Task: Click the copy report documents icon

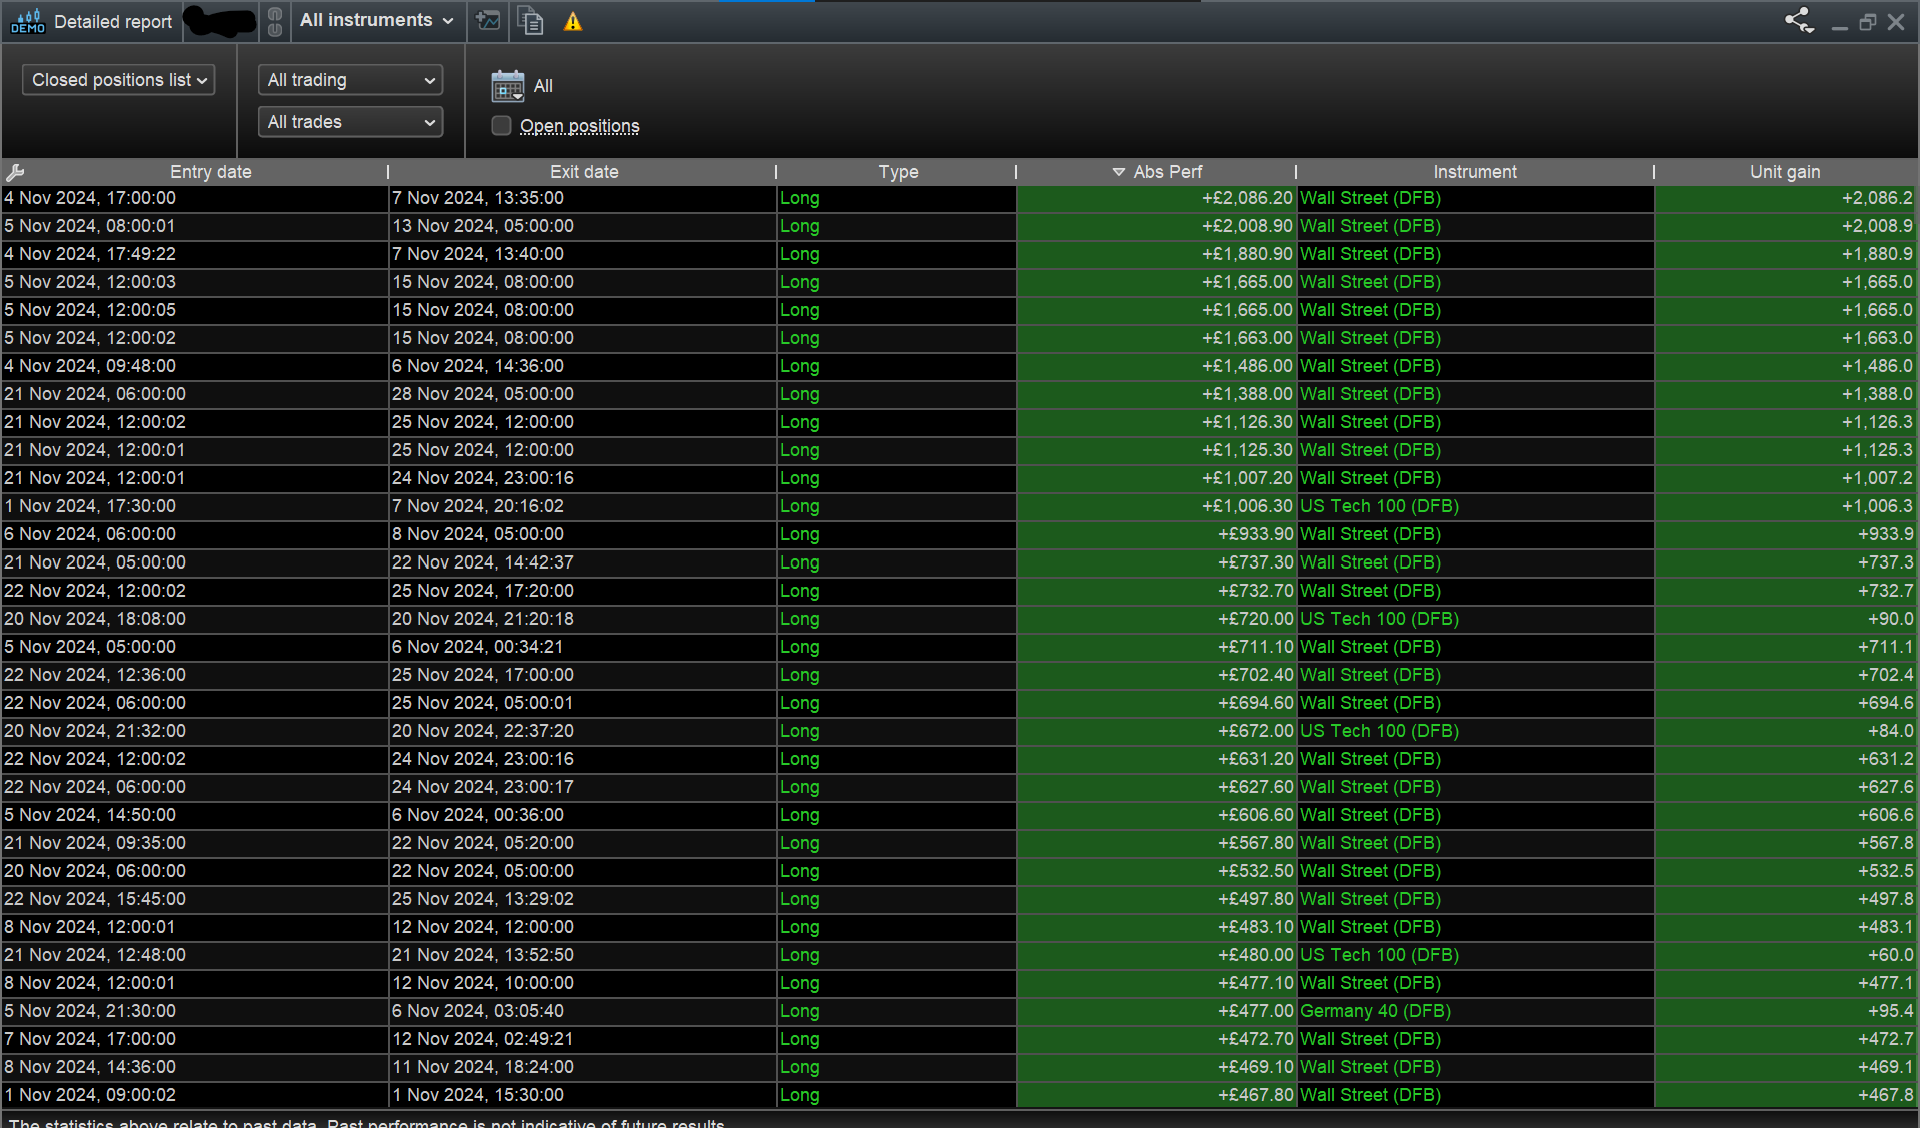Action: point(531,21)
